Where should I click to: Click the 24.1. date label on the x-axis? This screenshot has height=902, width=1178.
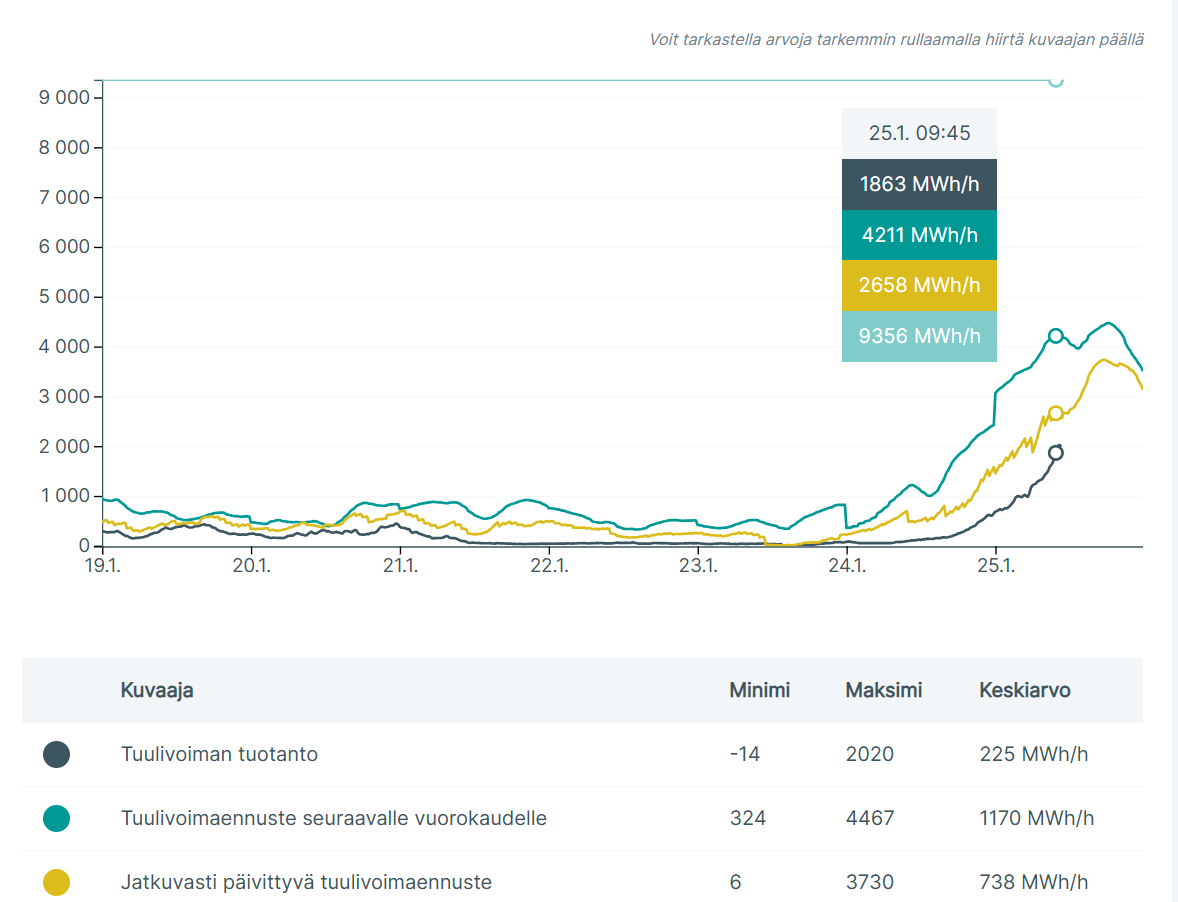[847, 566]
